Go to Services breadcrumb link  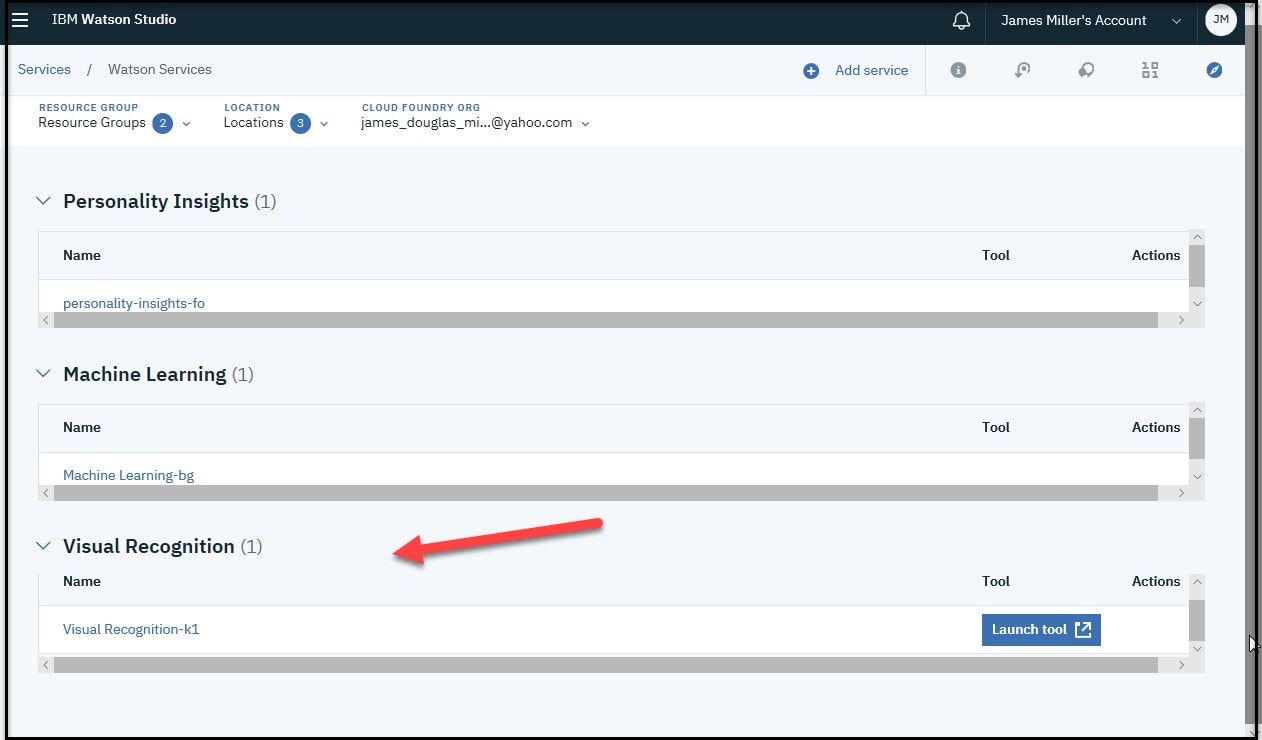[x=44, y=70]
